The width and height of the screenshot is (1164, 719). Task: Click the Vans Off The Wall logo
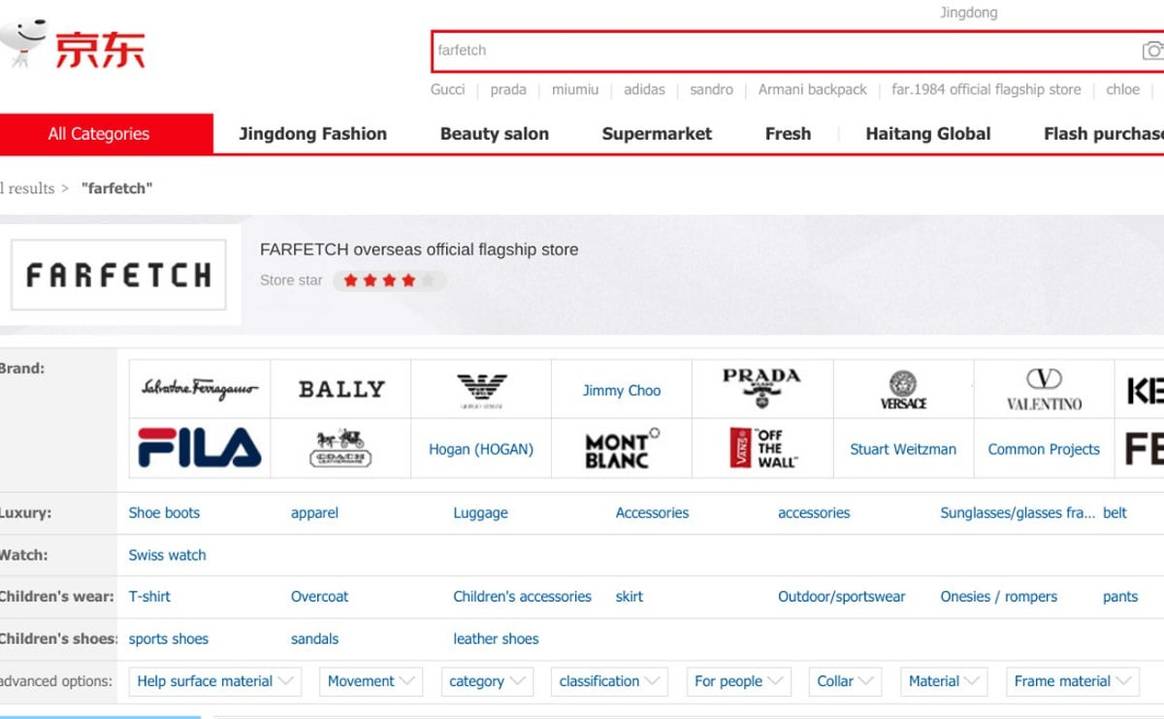coord(762,449)
